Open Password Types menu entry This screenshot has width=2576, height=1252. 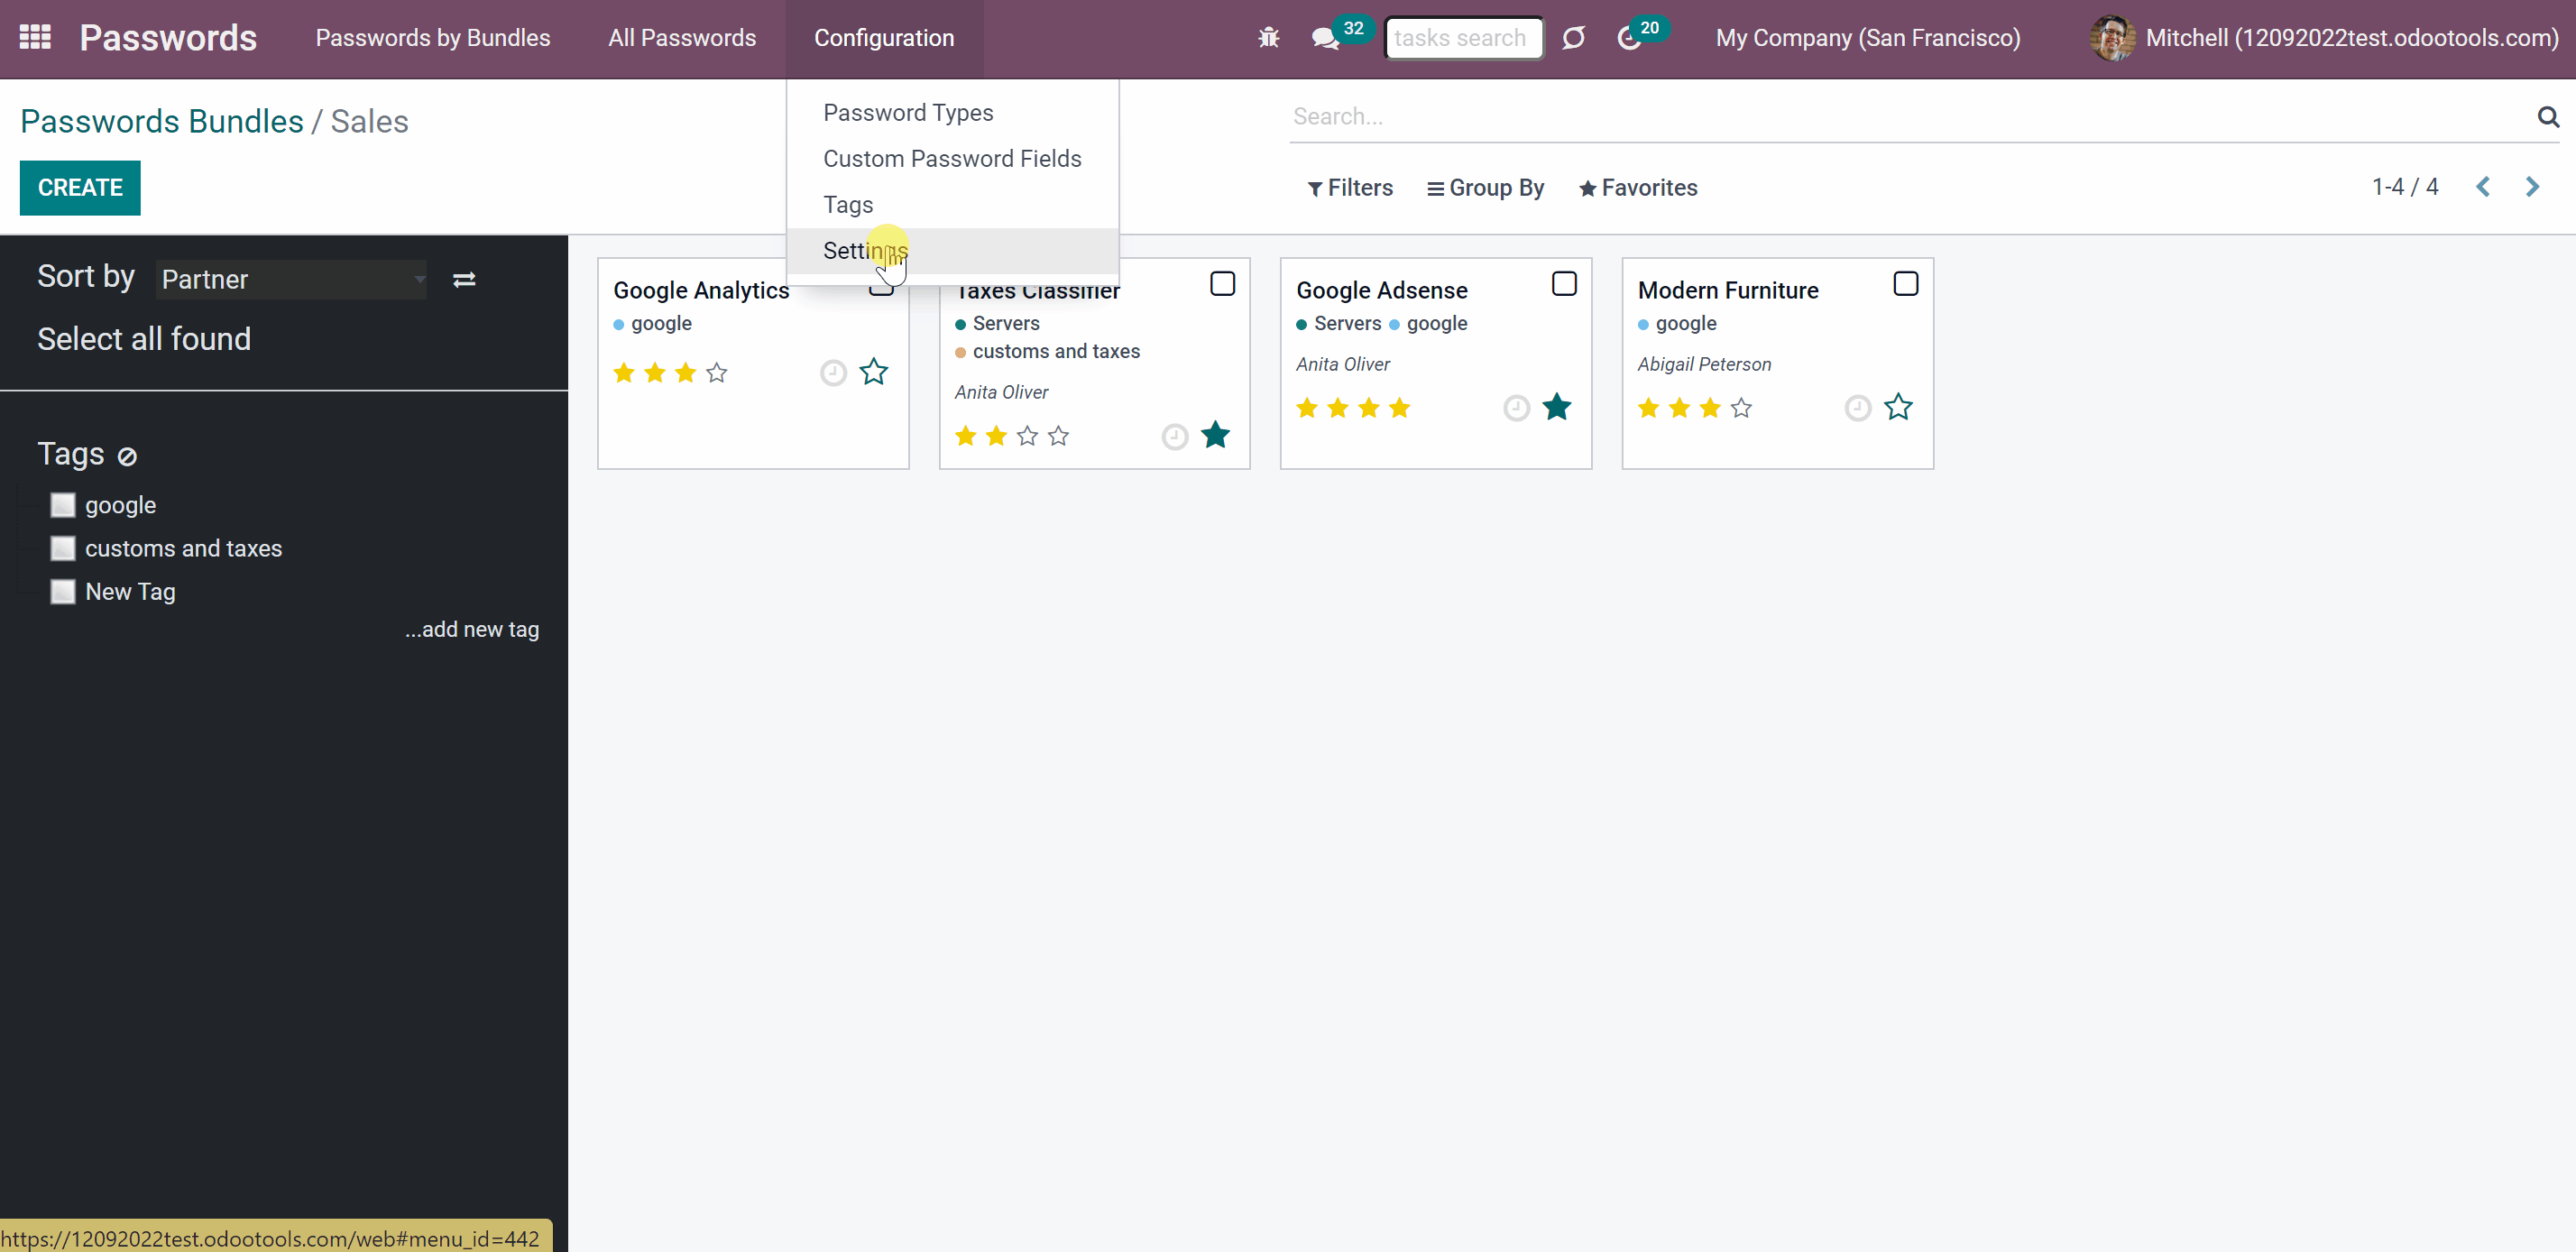(x=953, y=113)
